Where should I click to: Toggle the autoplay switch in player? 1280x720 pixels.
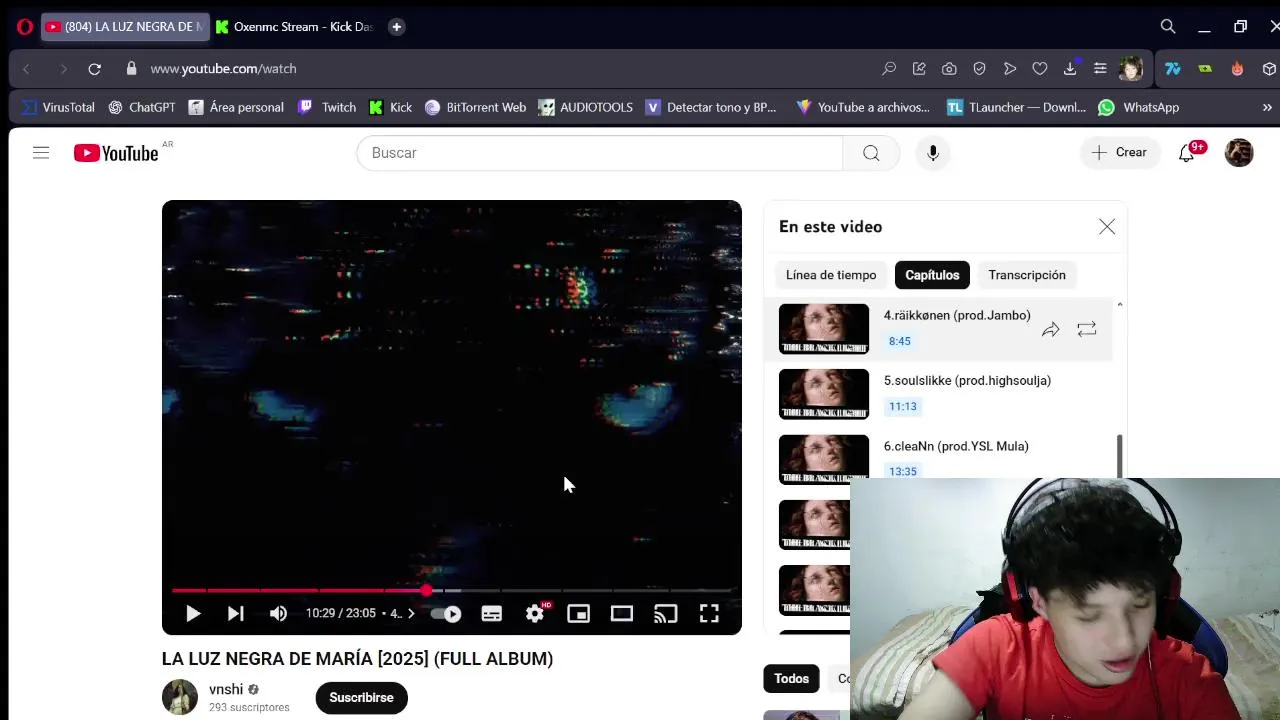[x=446, y=614]
